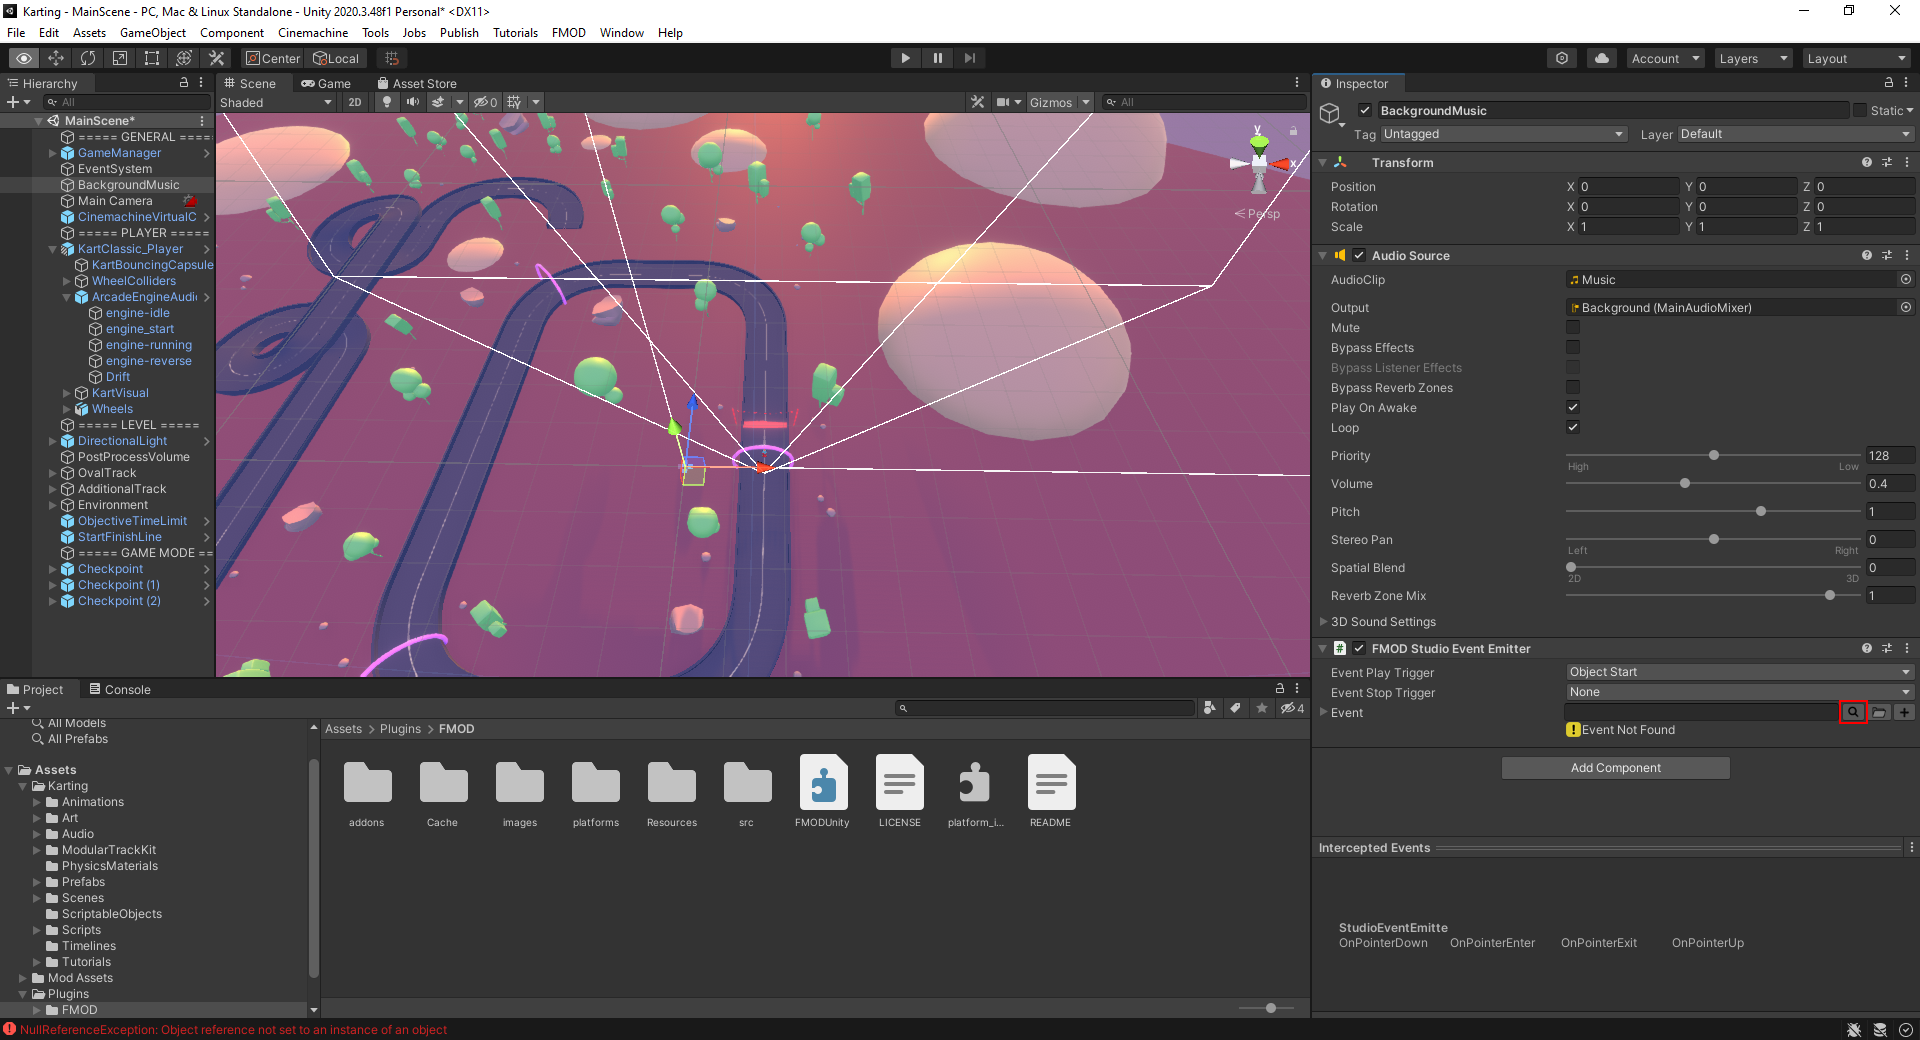Enable Bypass Effects checkbox

(x=1573, y=348)
